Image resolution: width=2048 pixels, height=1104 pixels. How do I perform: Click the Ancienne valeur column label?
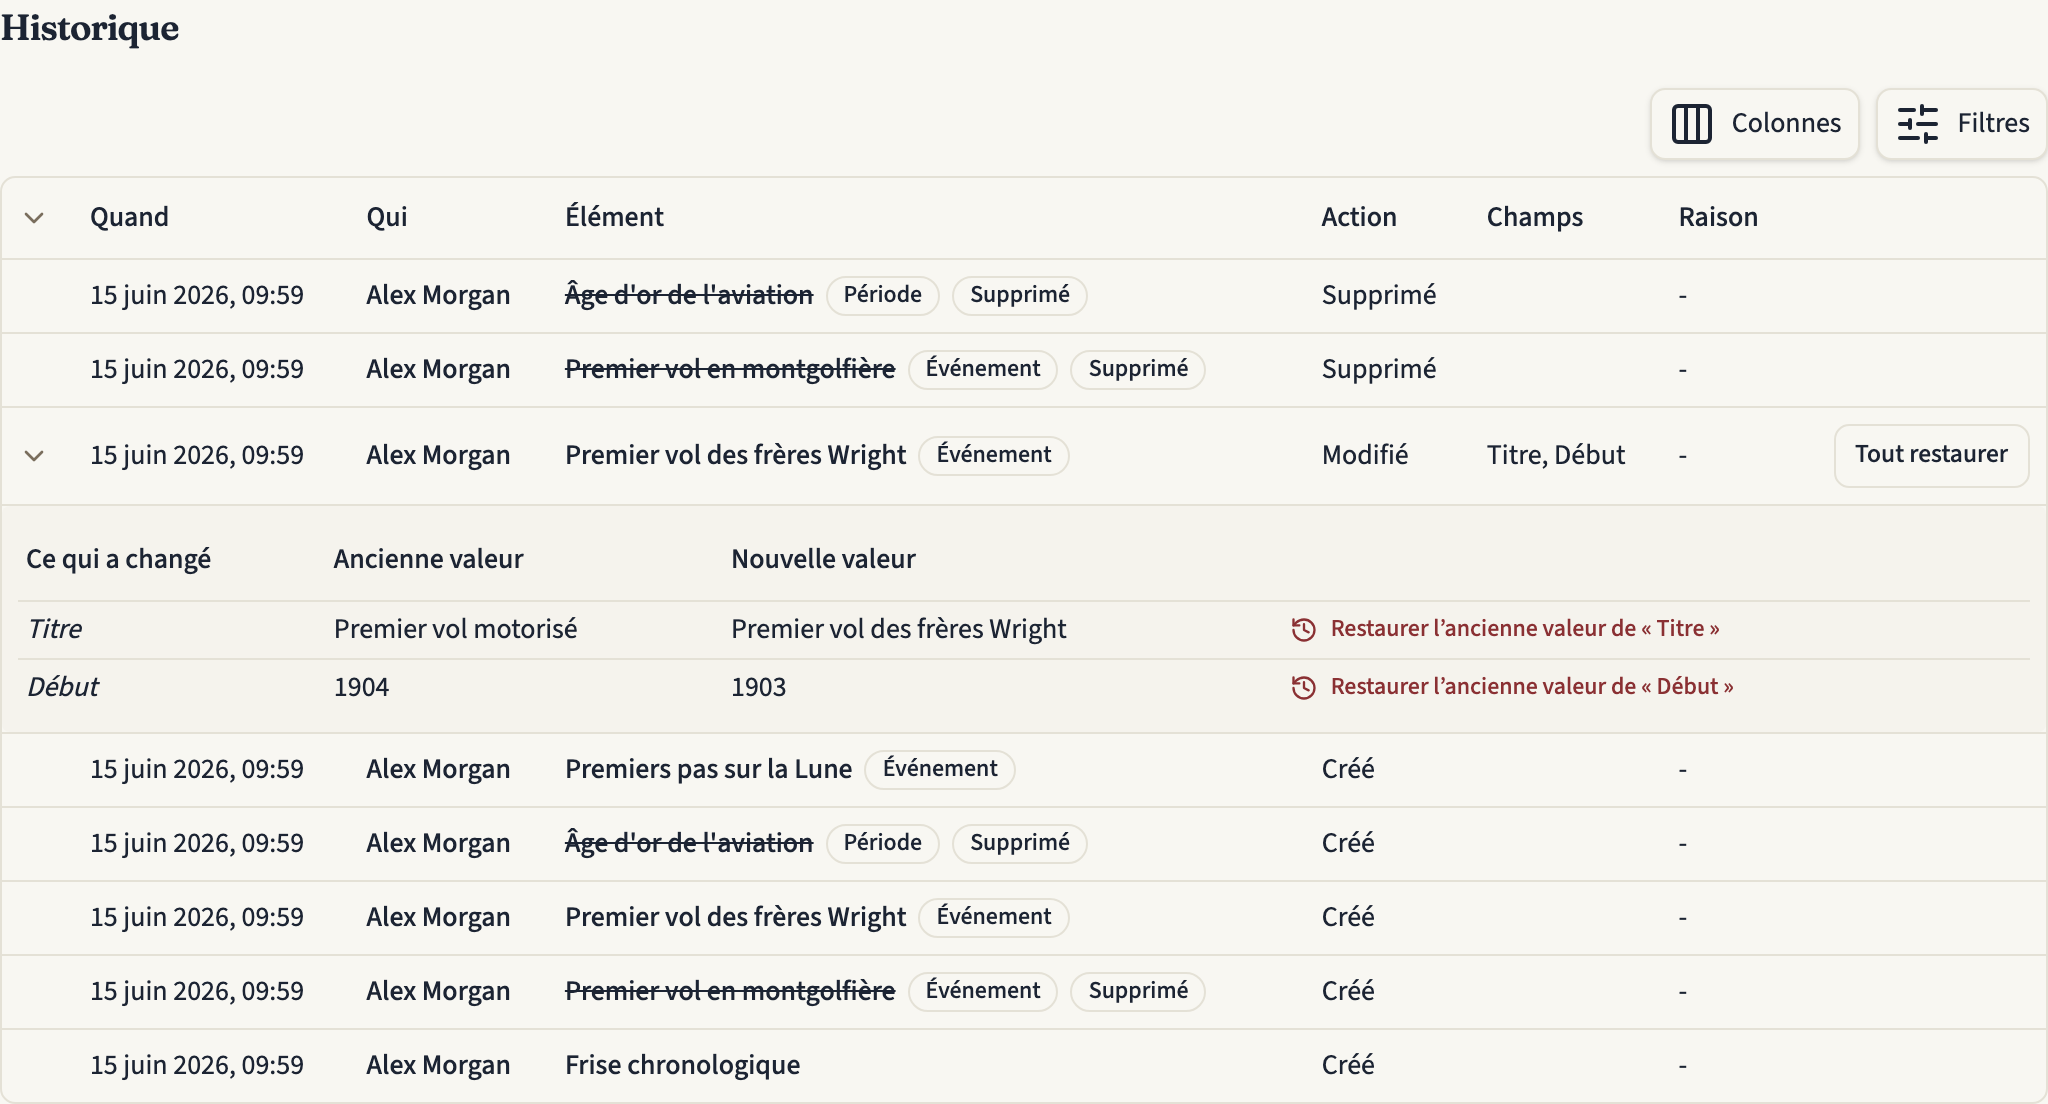(428, 559)
